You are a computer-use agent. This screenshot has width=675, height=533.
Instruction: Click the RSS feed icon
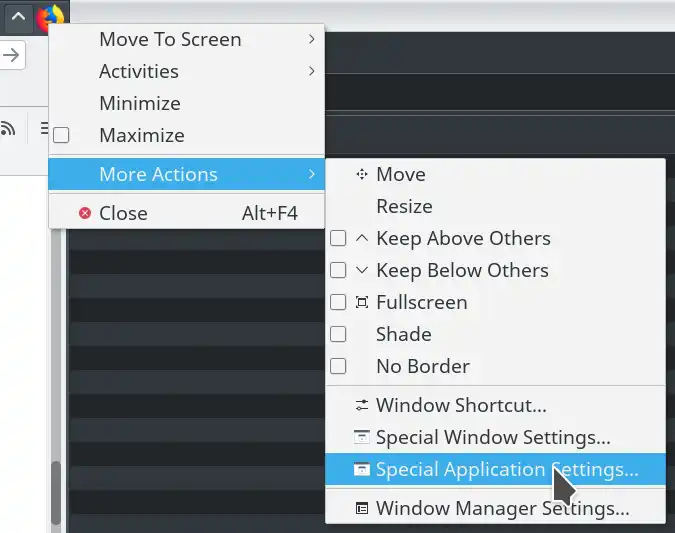(x=8, y=127)
